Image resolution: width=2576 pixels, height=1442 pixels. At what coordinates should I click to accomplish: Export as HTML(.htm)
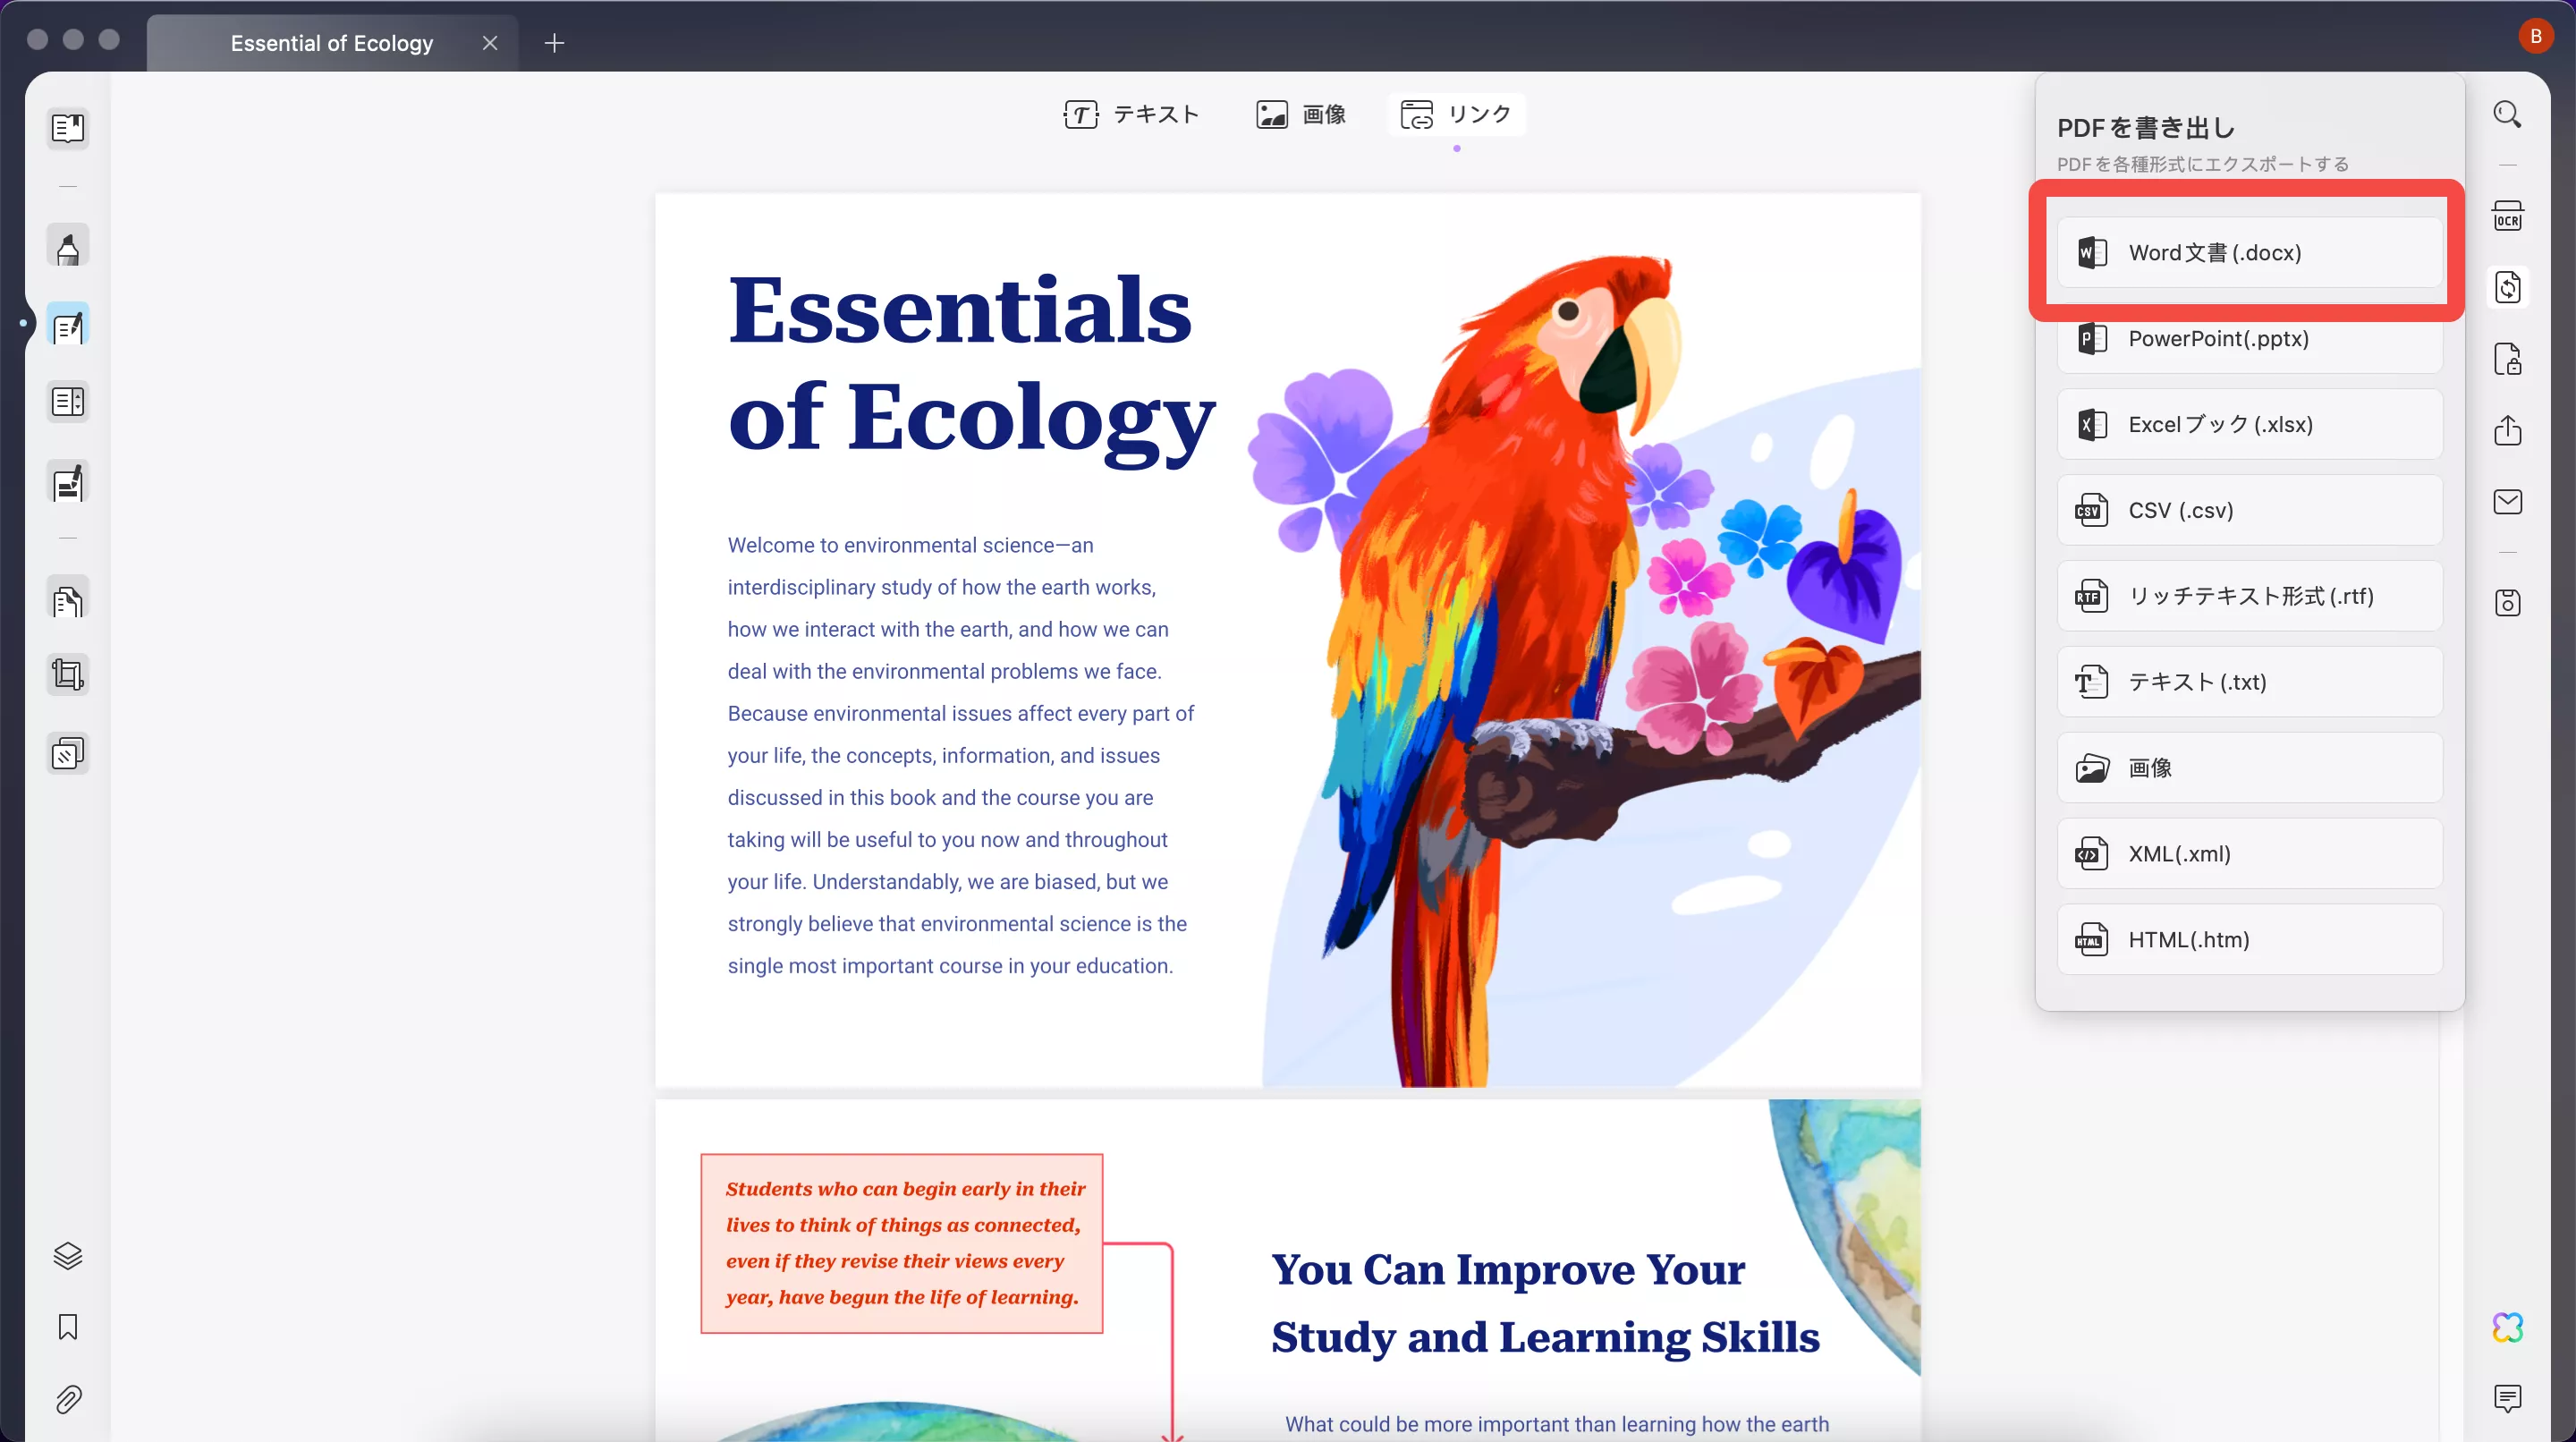pyautogui.click(x=2249, y=940)
